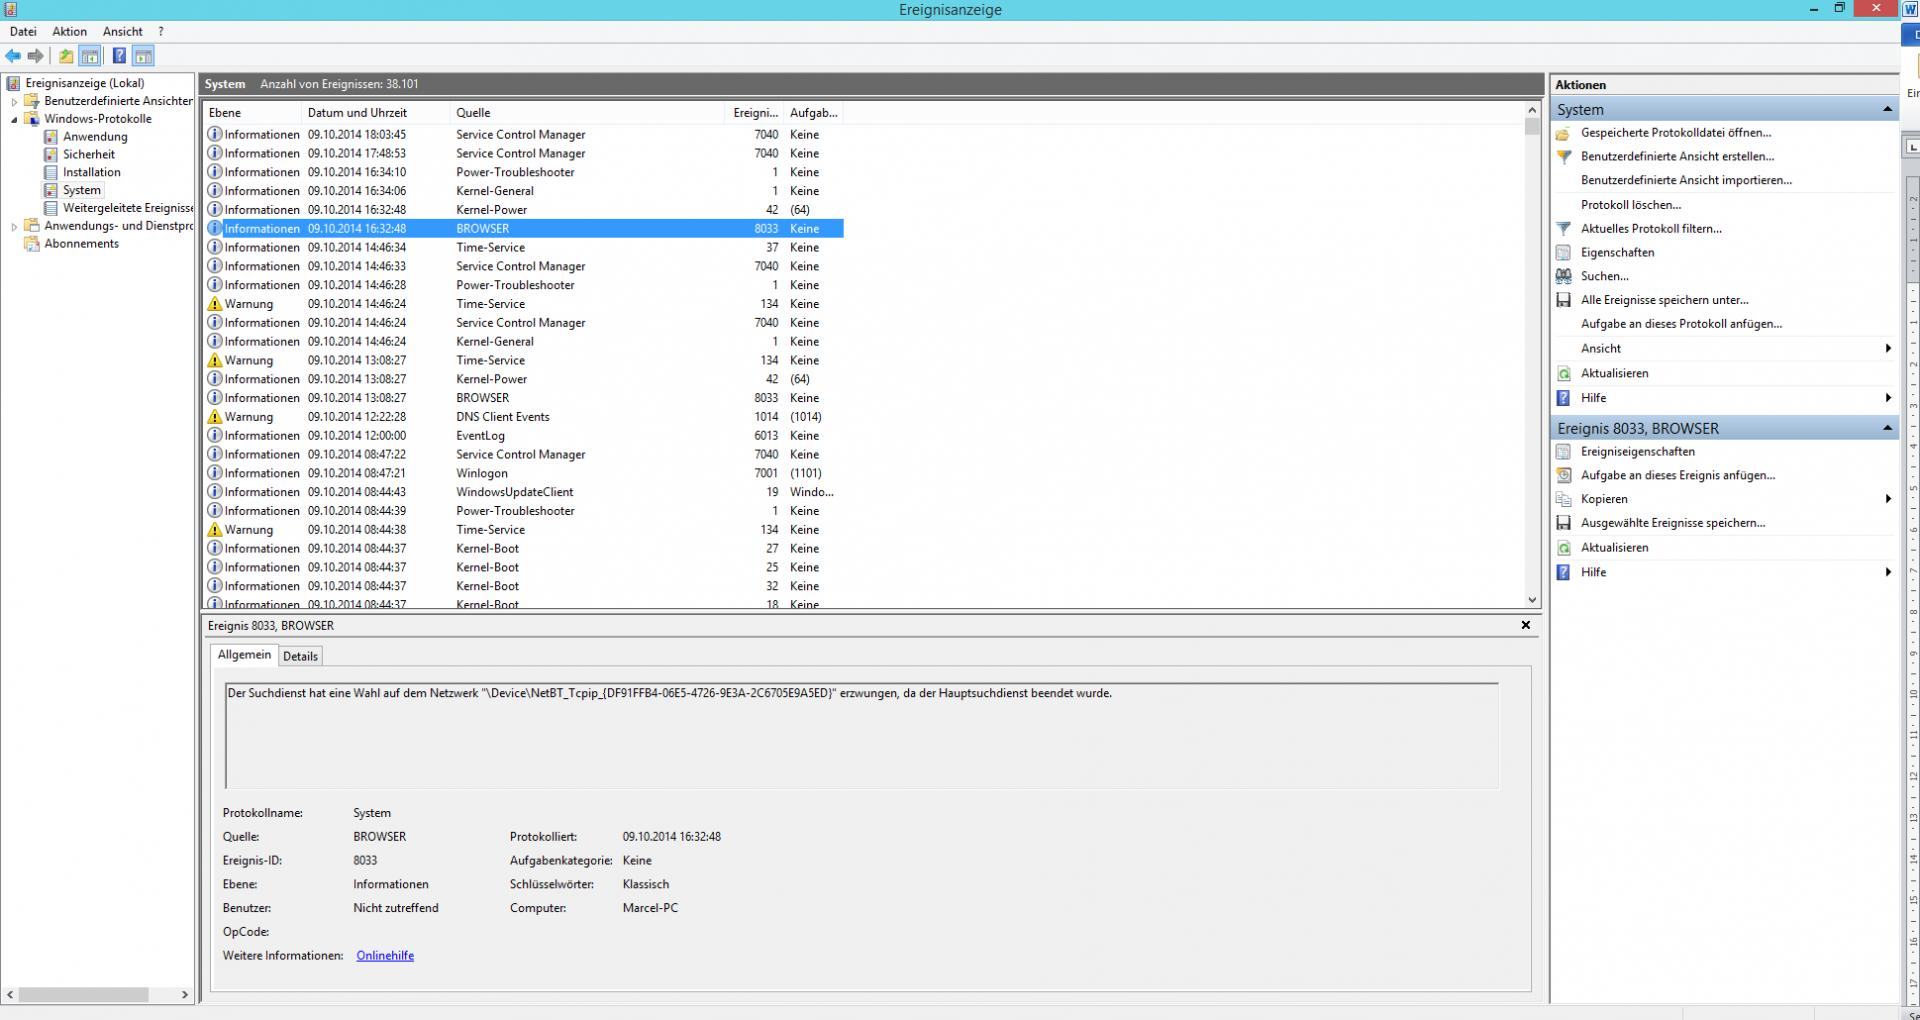Collapse Ereignis 8033, BROWSER actions section
Viewport: 1920px width, 1020px height.
[x=1887, y=428]
